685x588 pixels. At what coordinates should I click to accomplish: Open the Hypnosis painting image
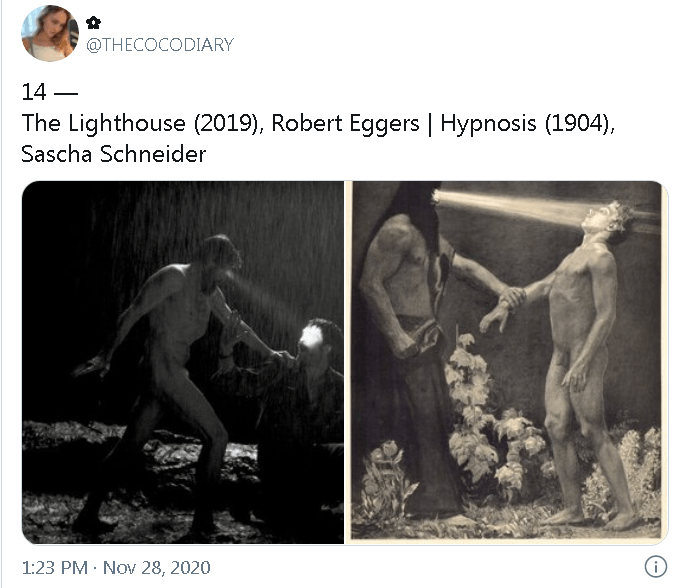(507, 363)
